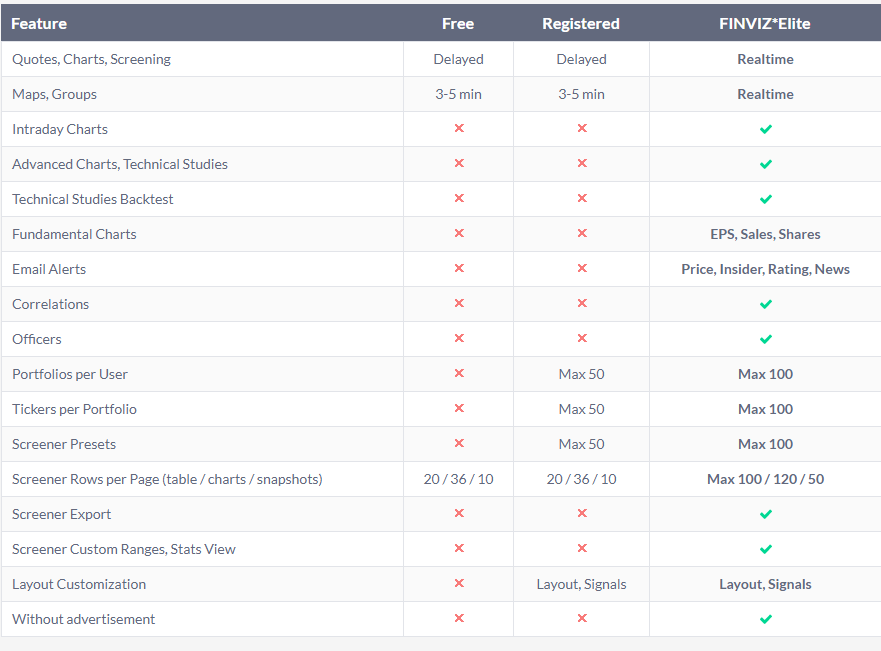
Task: Click Delayed under the Registered column
Action: click(582, 59)
